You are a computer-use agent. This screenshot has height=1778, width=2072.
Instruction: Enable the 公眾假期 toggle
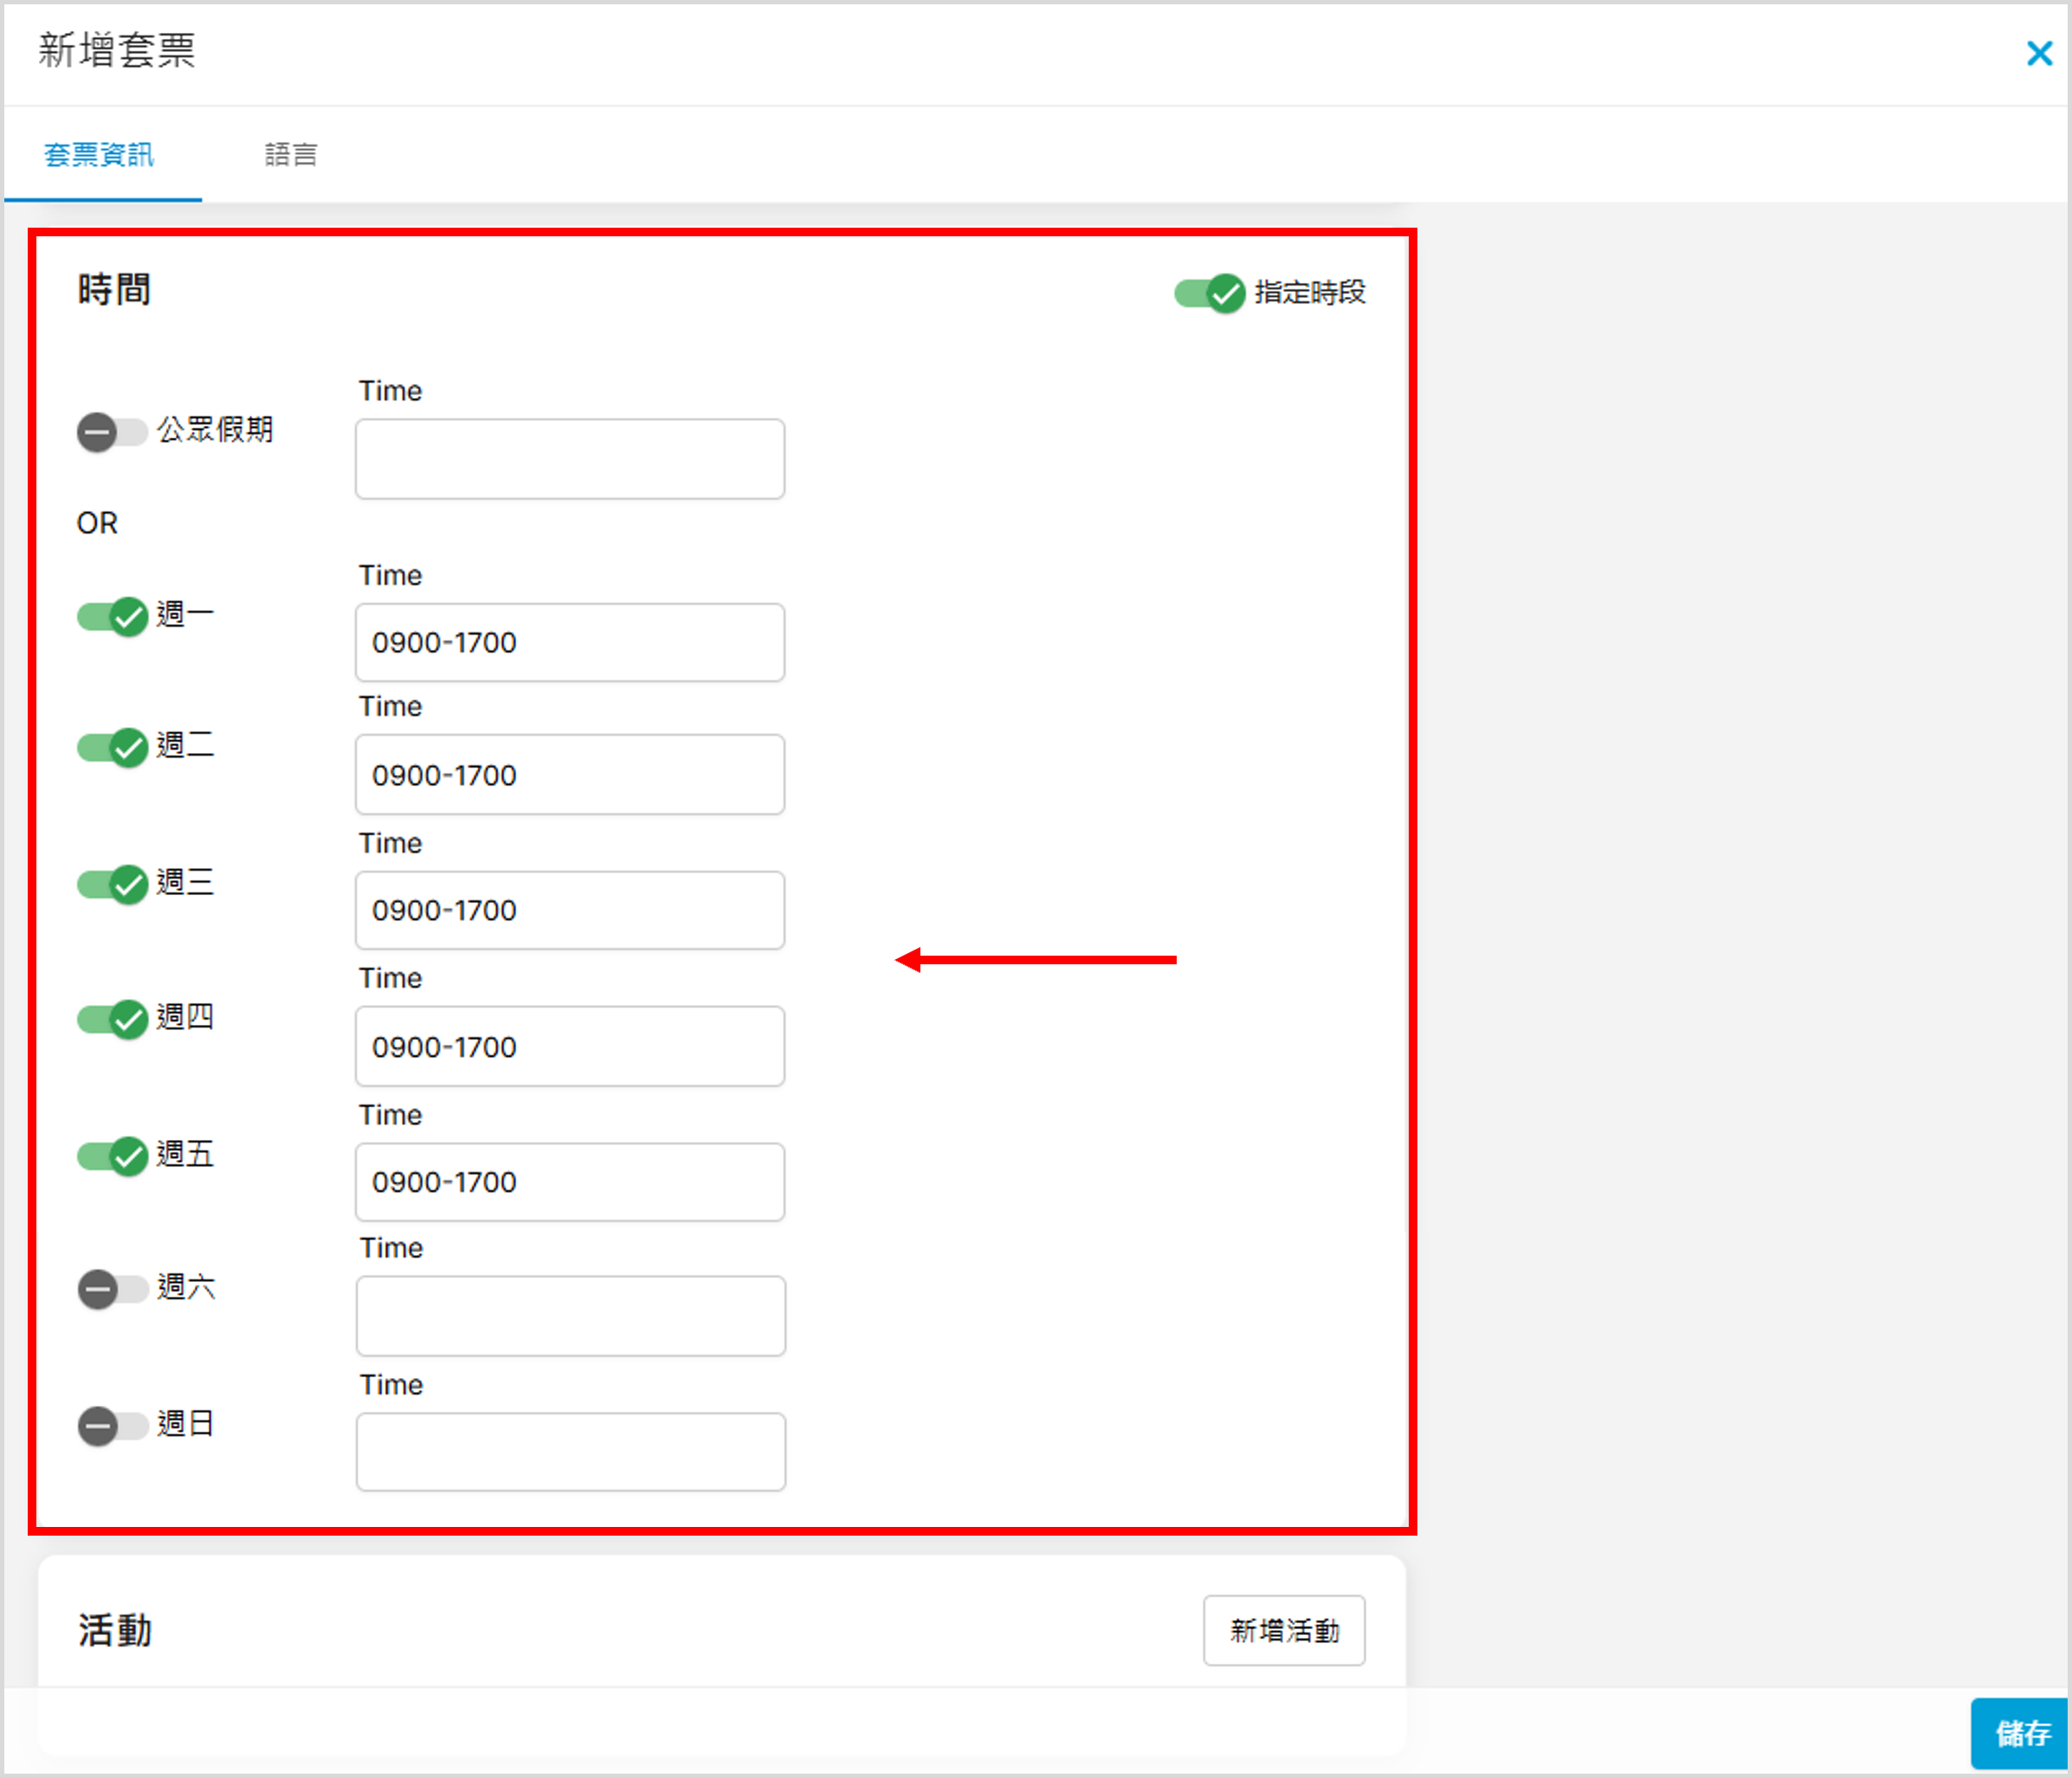[112, 432]
